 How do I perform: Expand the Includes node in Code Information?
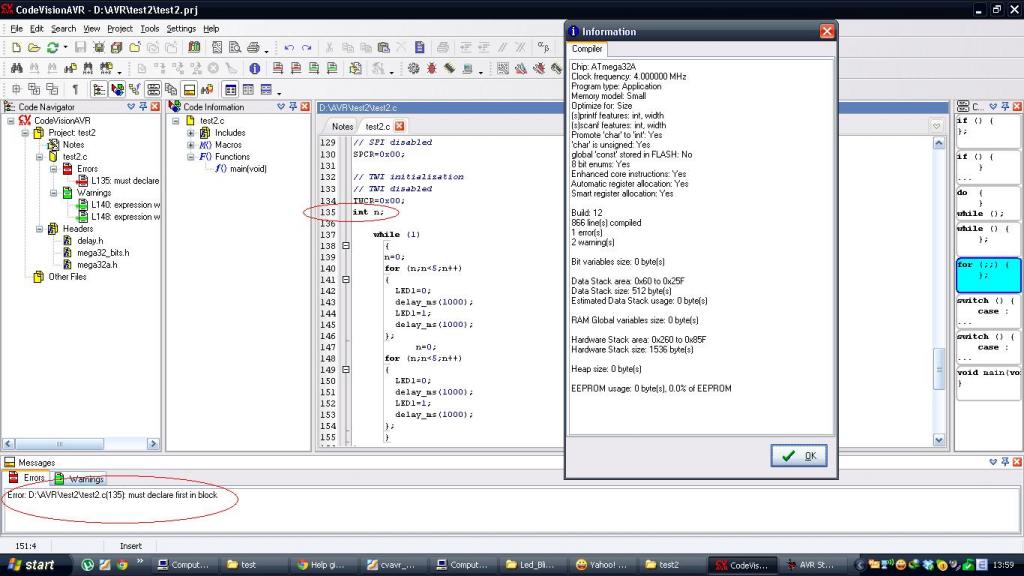tap(191, 133)
